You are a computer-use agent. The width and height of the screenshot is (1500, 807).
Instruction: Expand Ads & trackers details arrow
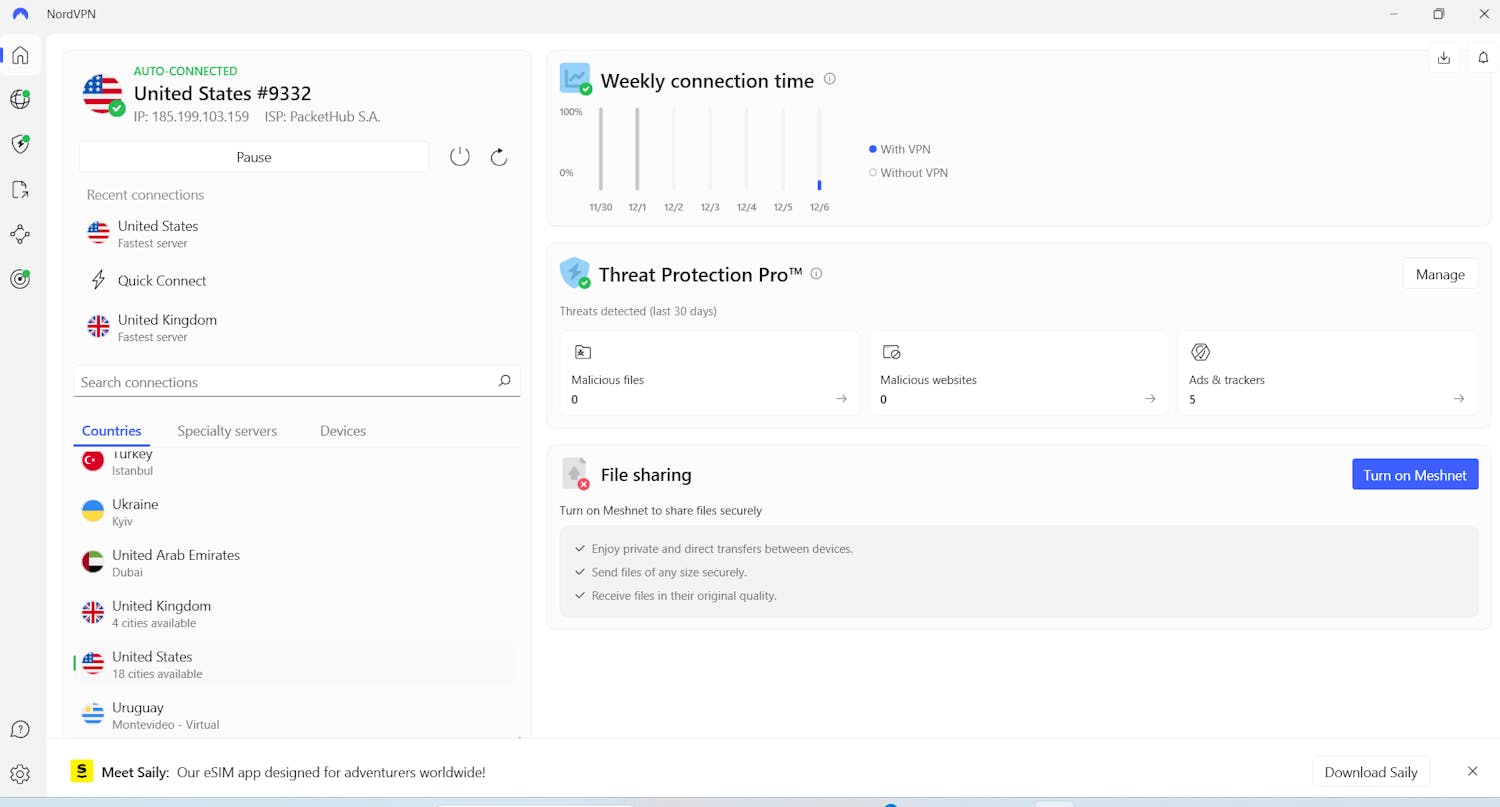coord(1459,399)
